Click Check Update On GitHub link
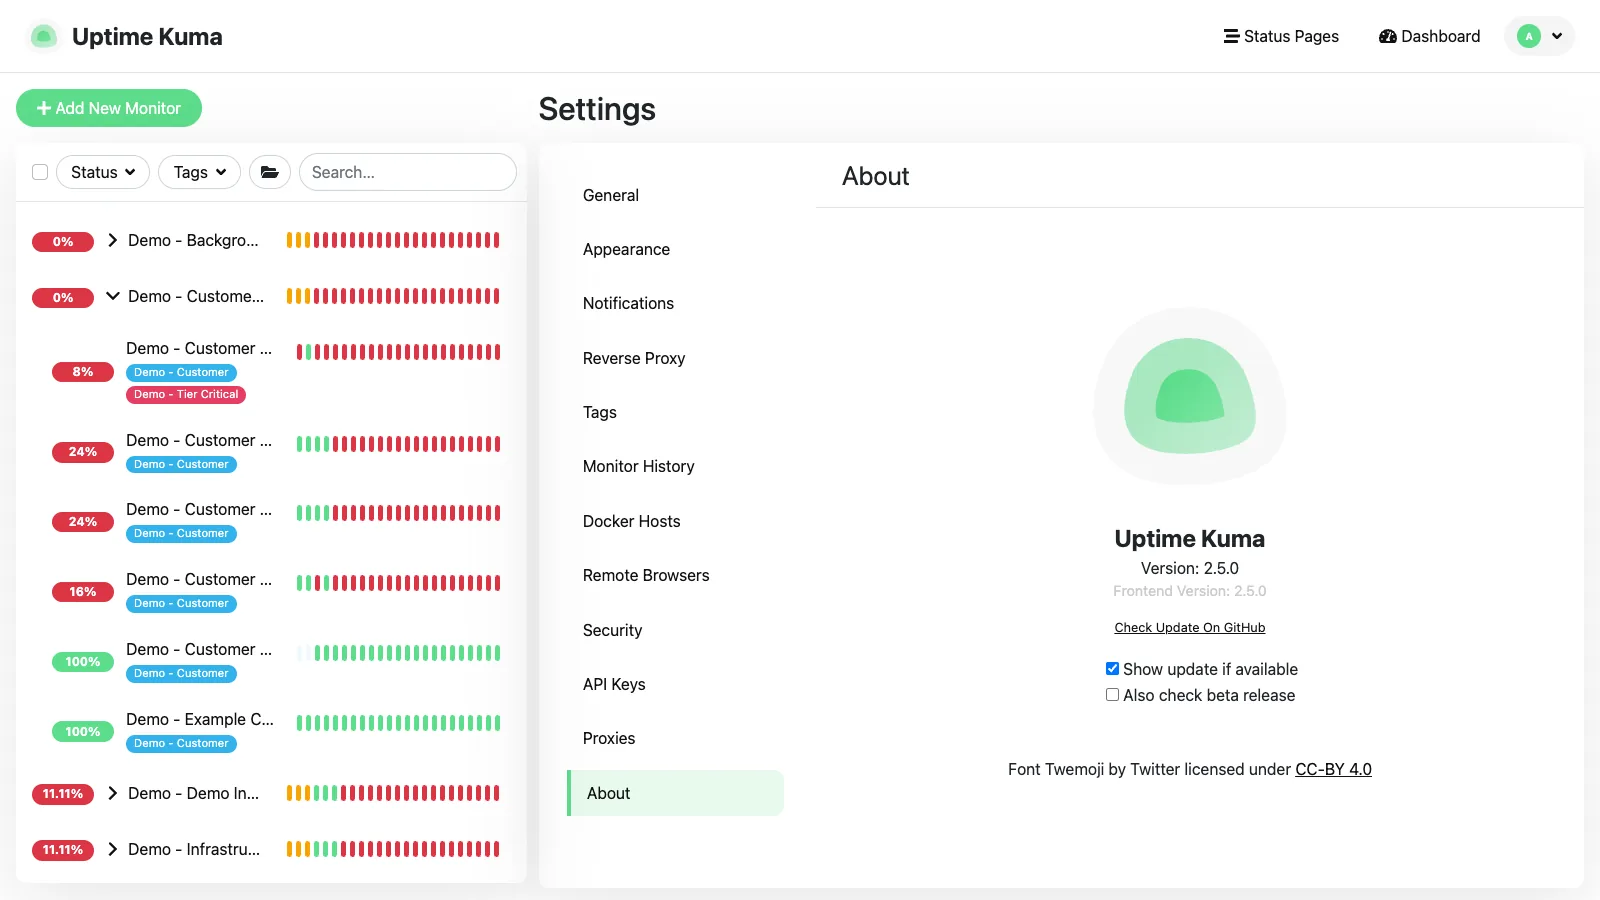This screenshot has height=900, width=1600. (1190, 628)
